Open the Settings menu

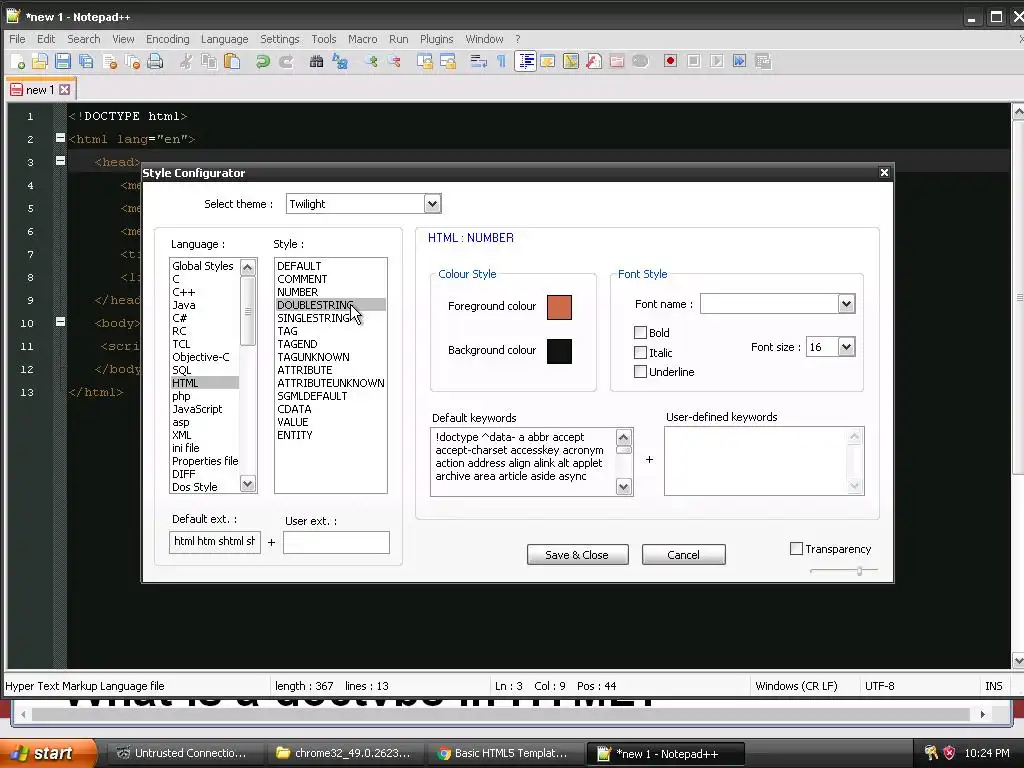[280, 39]
